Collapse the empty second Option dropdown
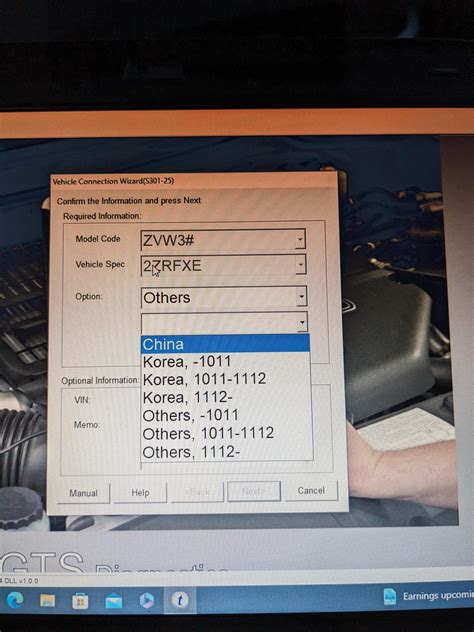This screenshot has height=632, width=474. click(x=302, y=322)
